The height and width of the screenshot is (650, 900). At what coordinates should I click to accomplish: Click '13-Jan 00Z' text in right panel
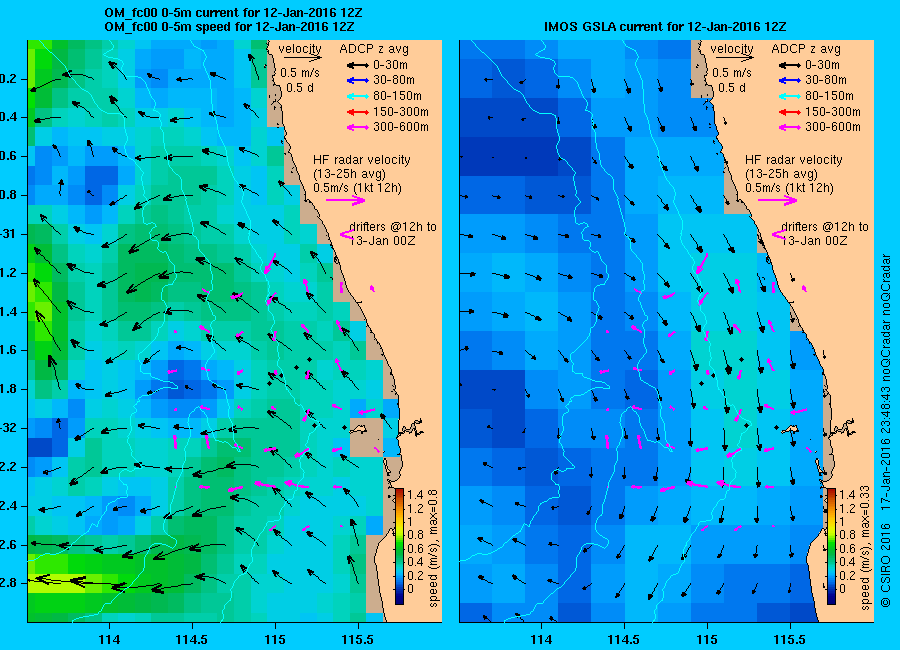click(x=814, y=241)
